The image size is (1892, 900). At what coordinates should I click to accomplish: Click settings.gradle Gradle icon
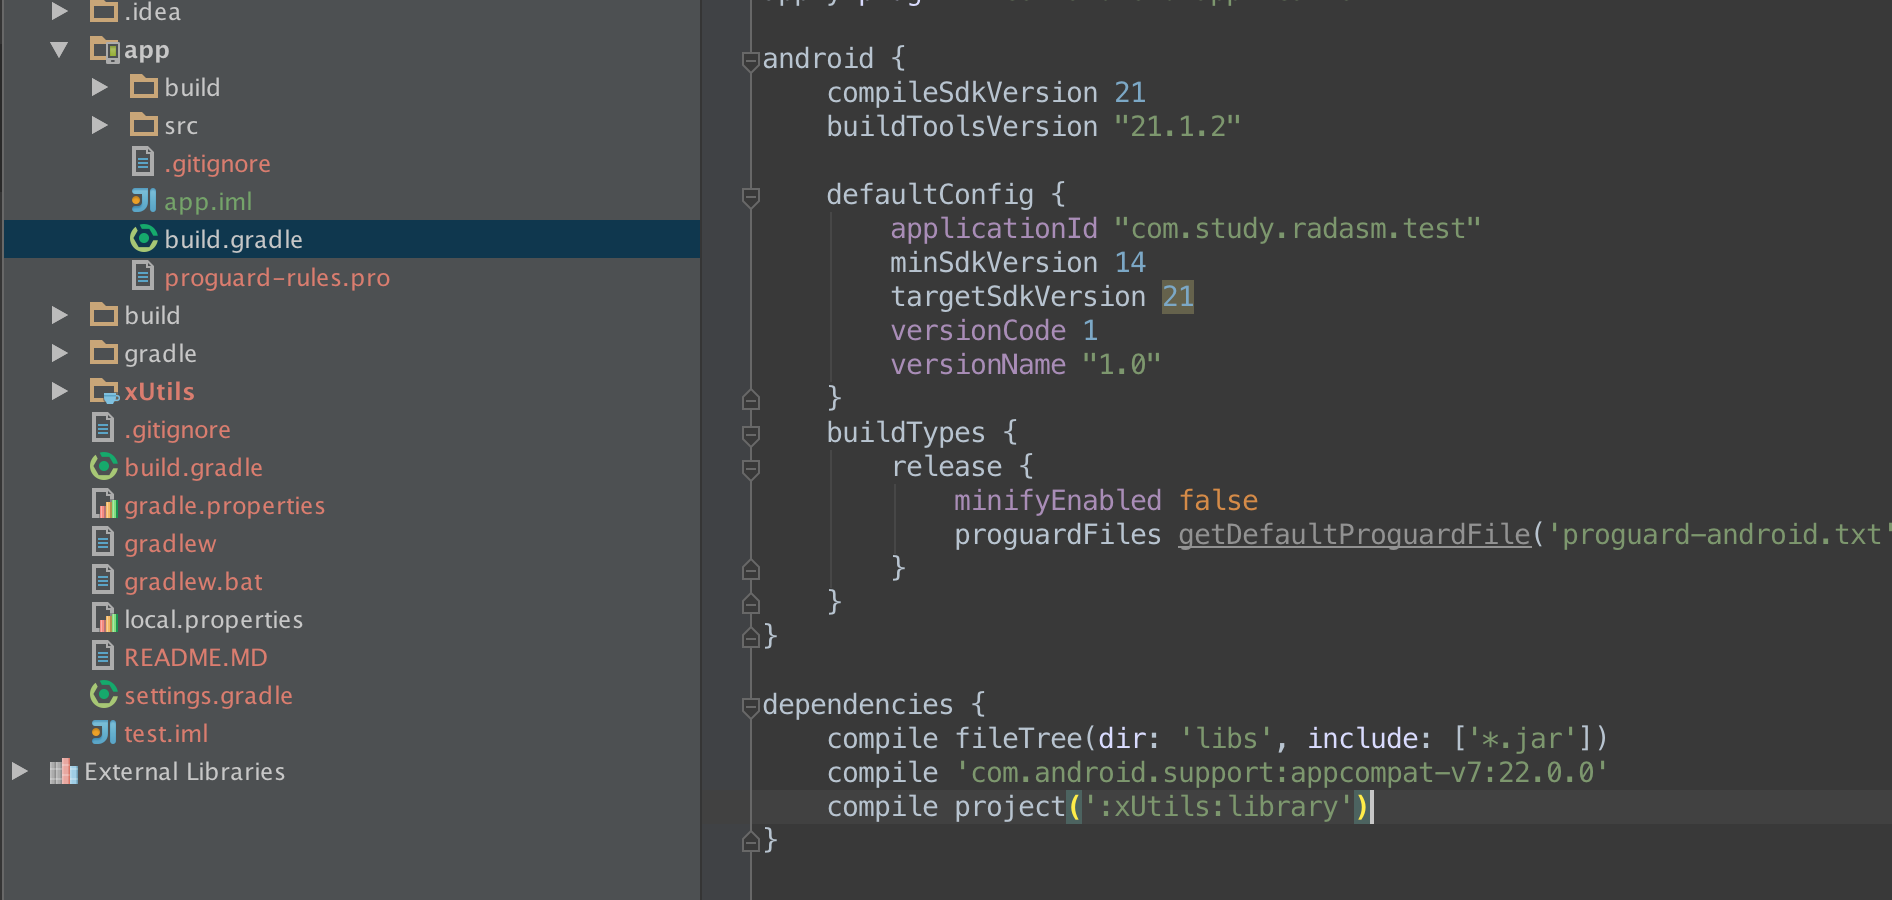(104, 695)
